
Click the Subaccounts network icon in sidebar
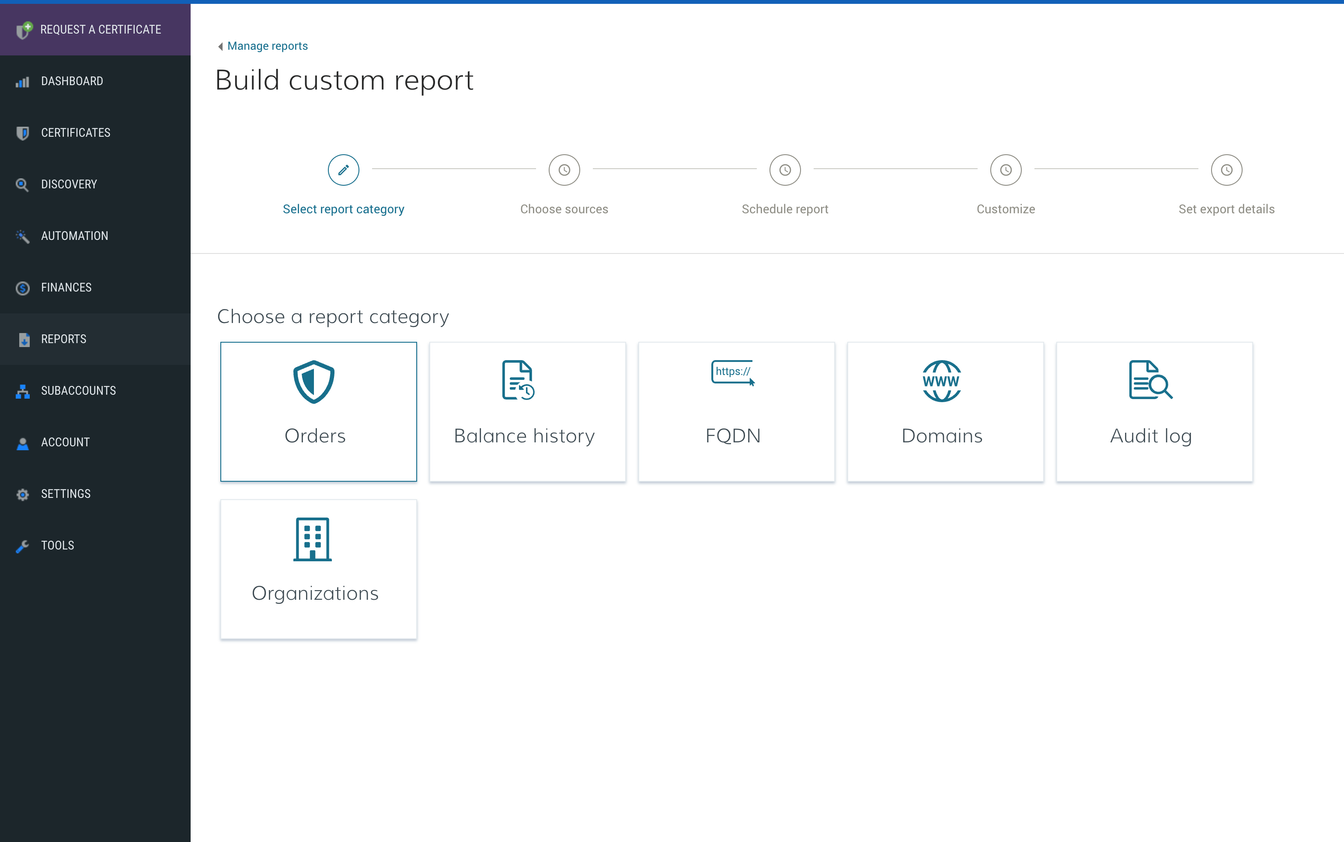pyautogui.click(x=21, y=390)
